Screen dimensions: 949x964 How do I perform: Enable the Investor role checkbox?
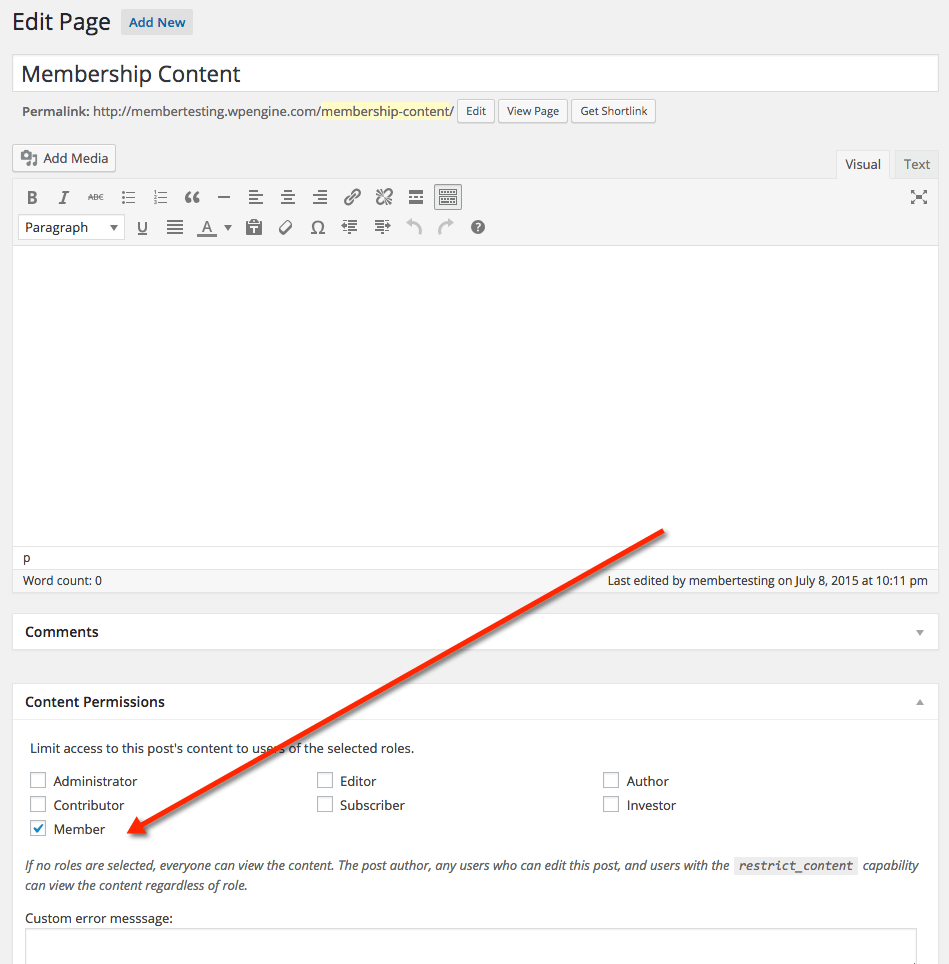point(611,805)
